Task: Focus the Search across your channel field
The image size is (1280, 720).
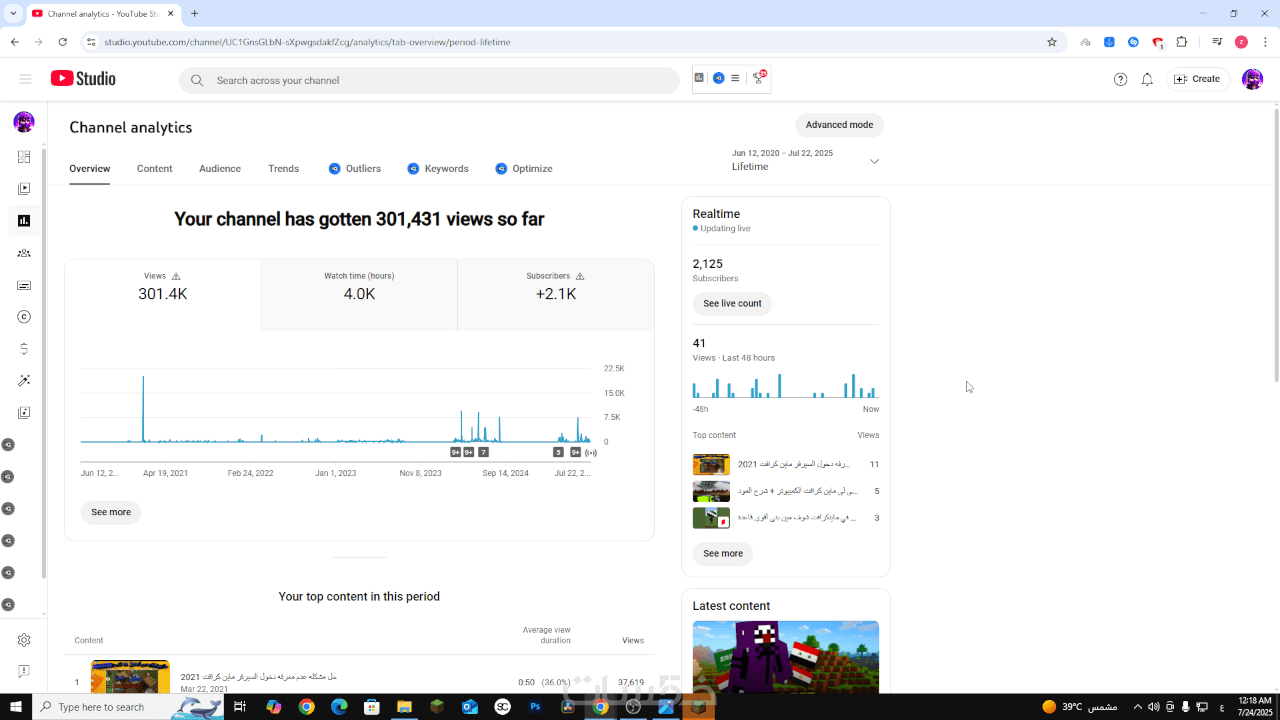Action: click(429, 80)
